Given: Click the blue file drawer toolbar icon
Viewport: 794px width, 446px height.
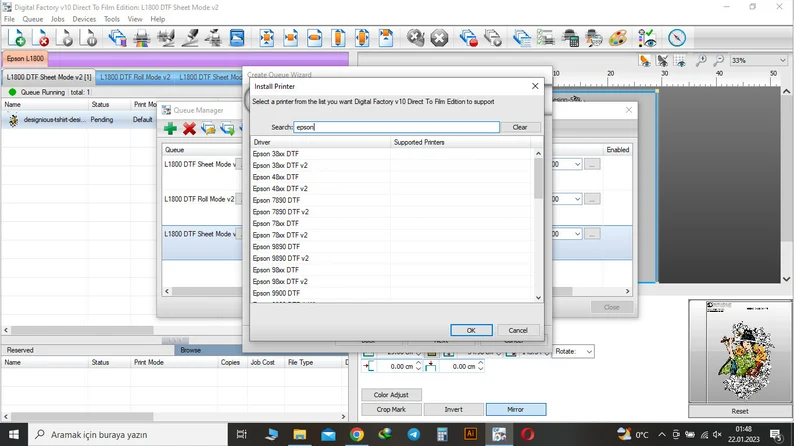Looking at the screenshot, I should click(237, 38).
